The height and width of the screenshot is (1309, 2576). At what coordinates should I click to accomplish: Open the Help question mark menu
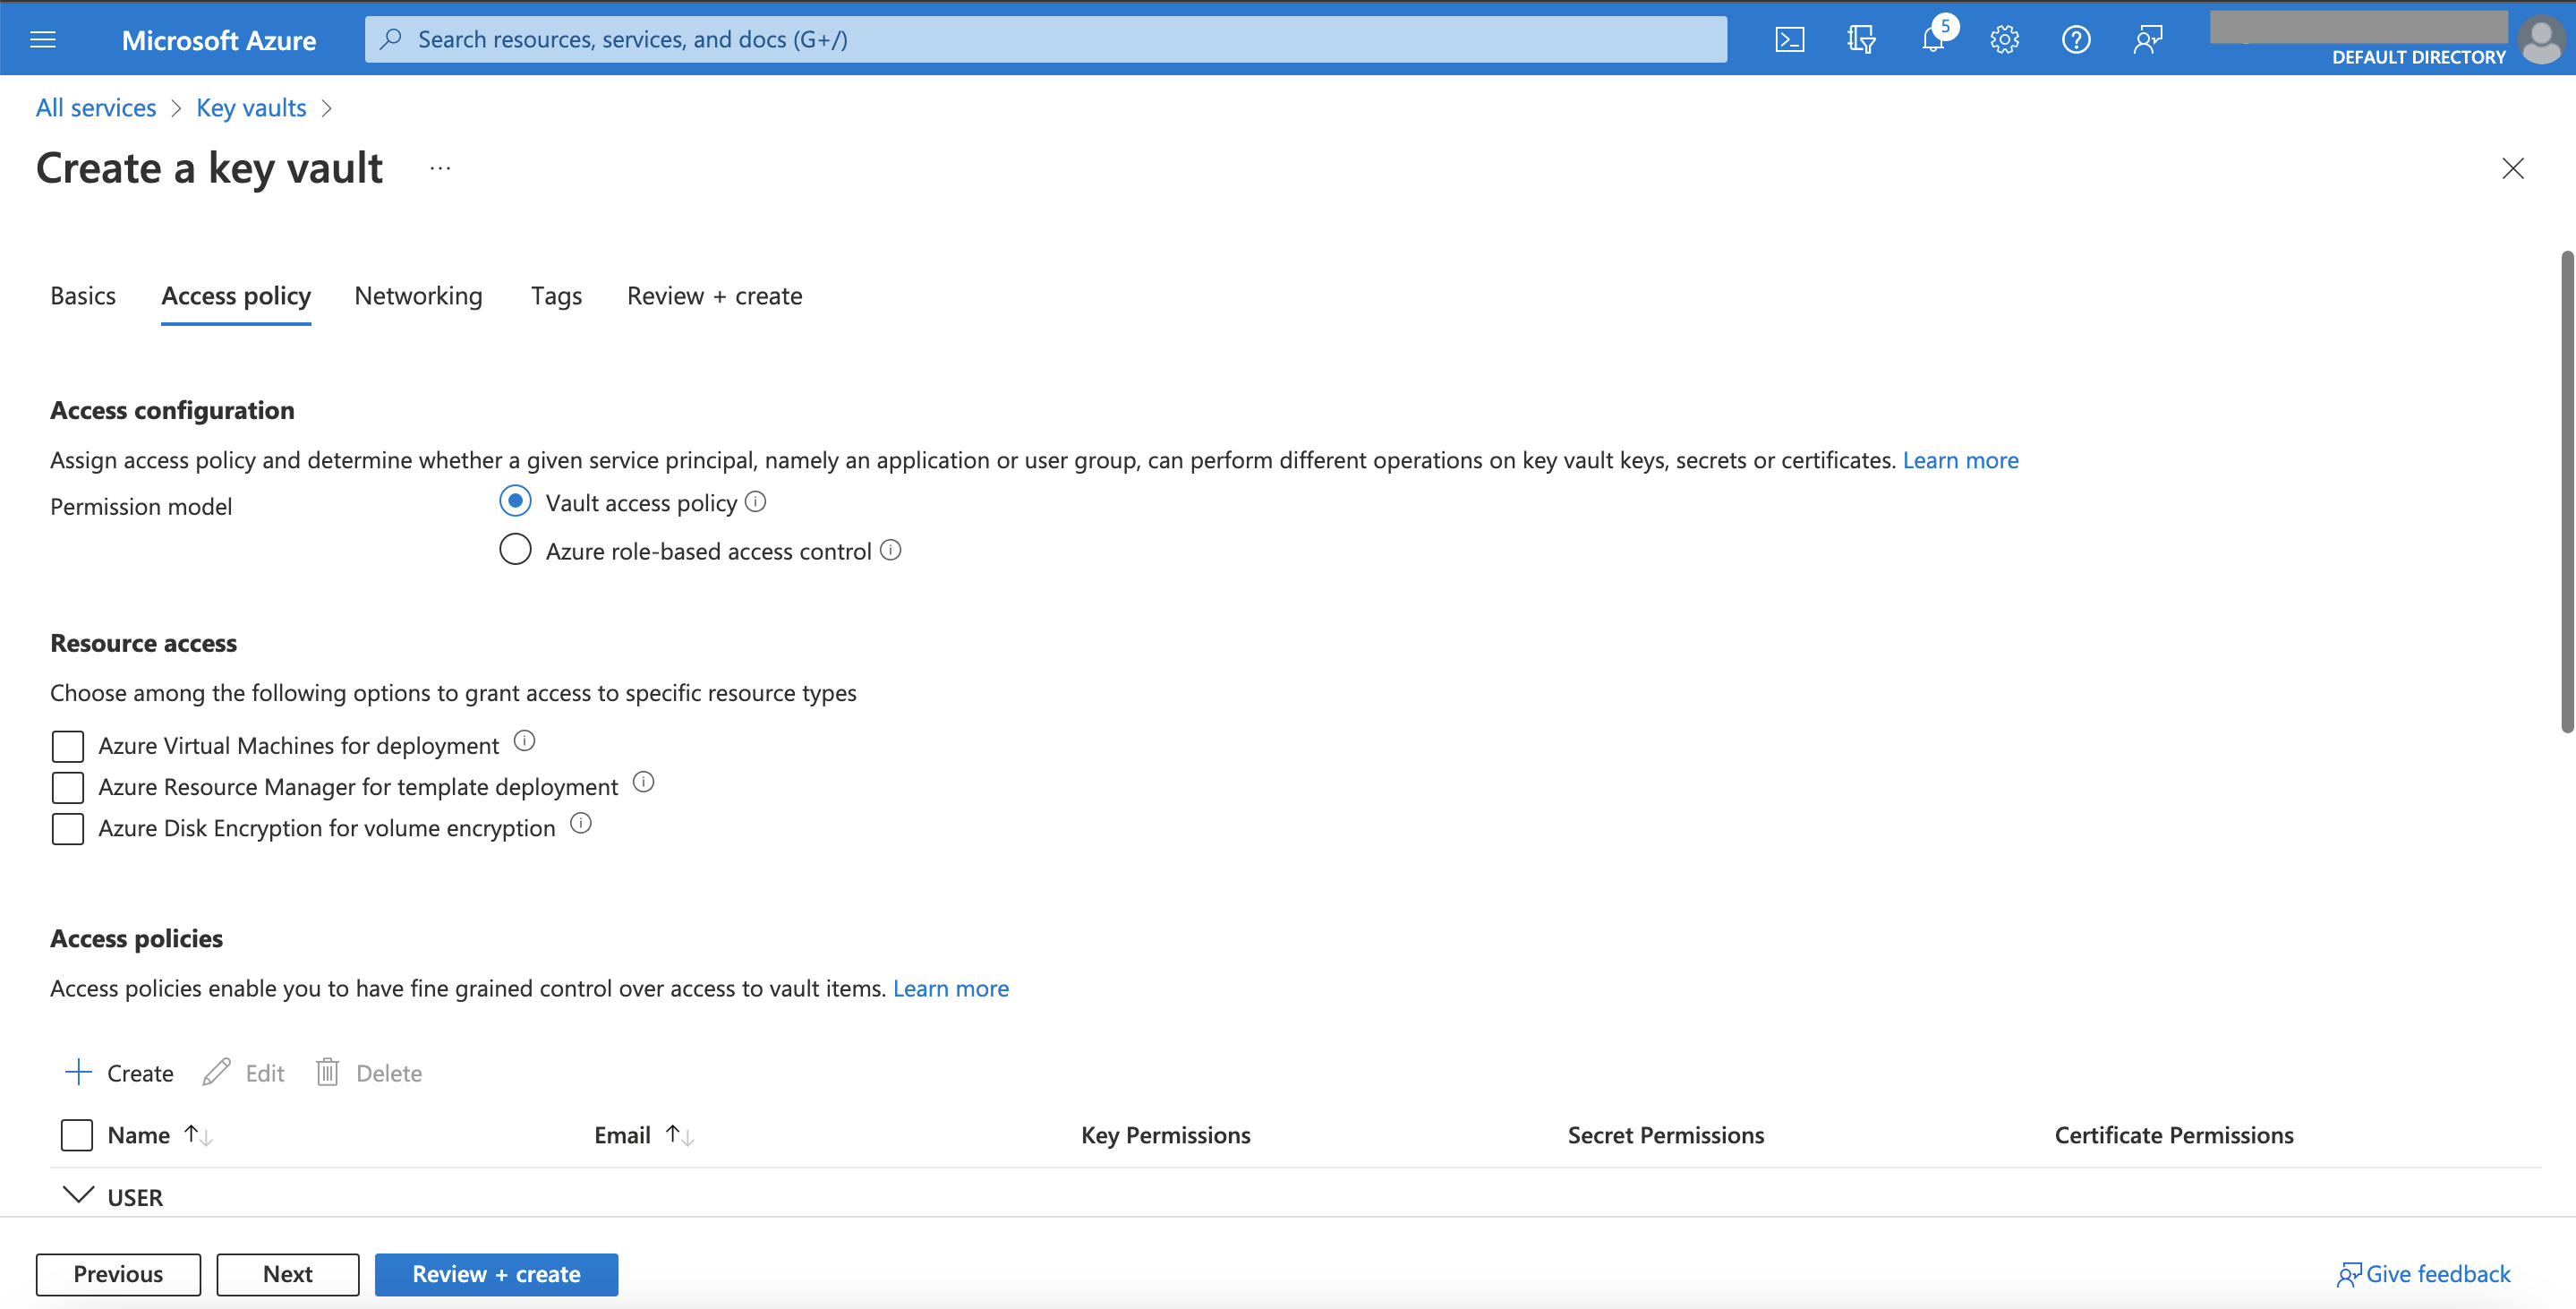coord(2076,39)
